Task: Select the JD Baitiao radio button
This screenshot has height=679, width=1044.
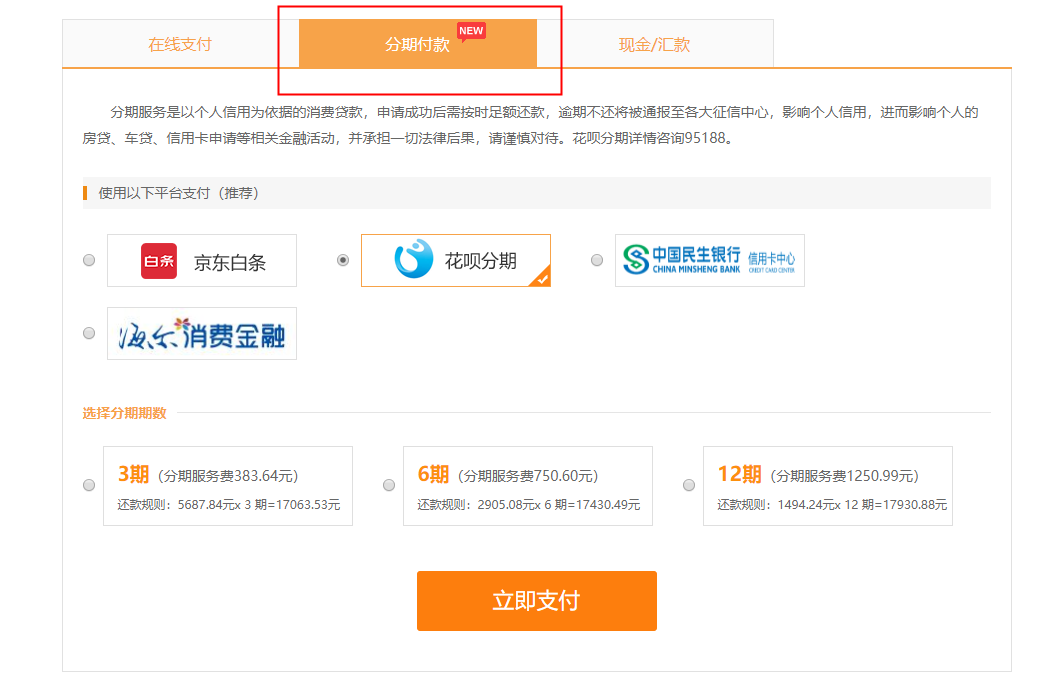Action: pos(88,260)
